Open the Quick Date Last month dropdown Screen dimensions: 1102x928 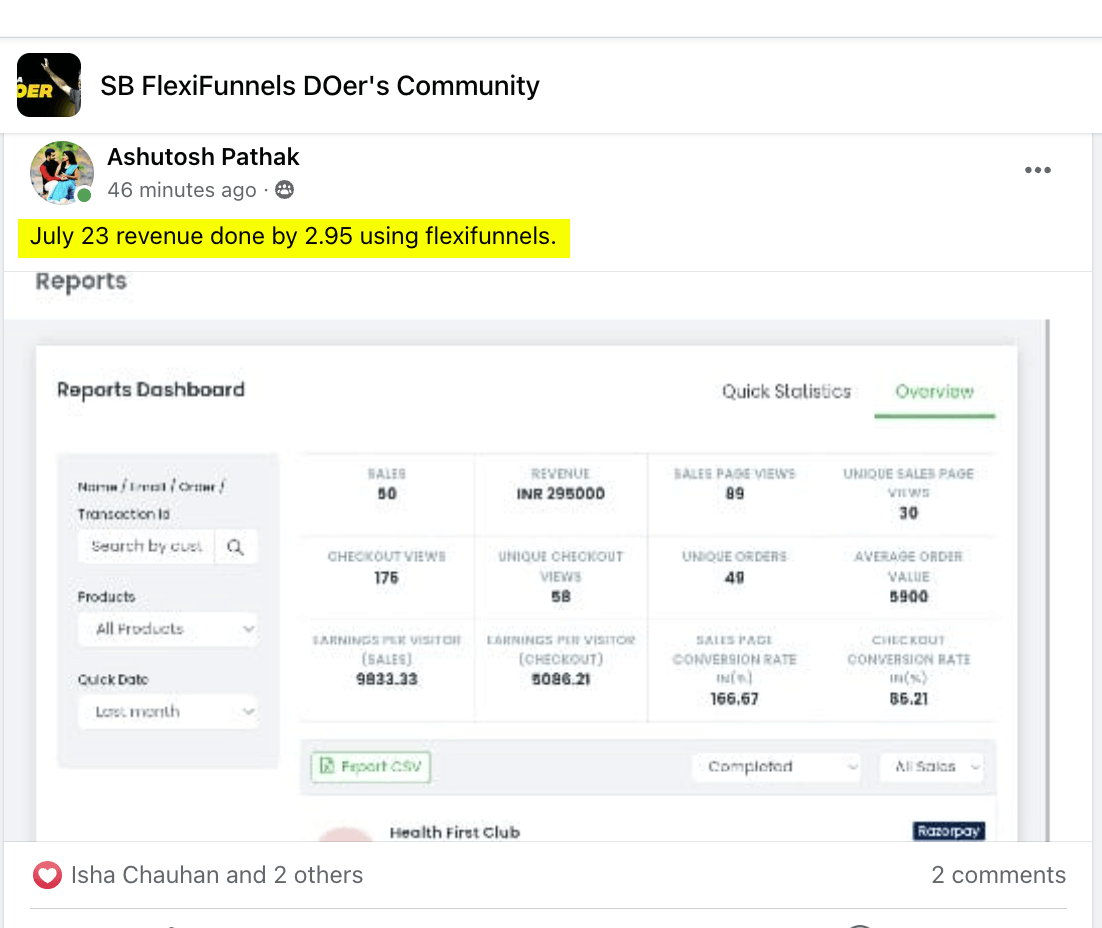(167, 712)
